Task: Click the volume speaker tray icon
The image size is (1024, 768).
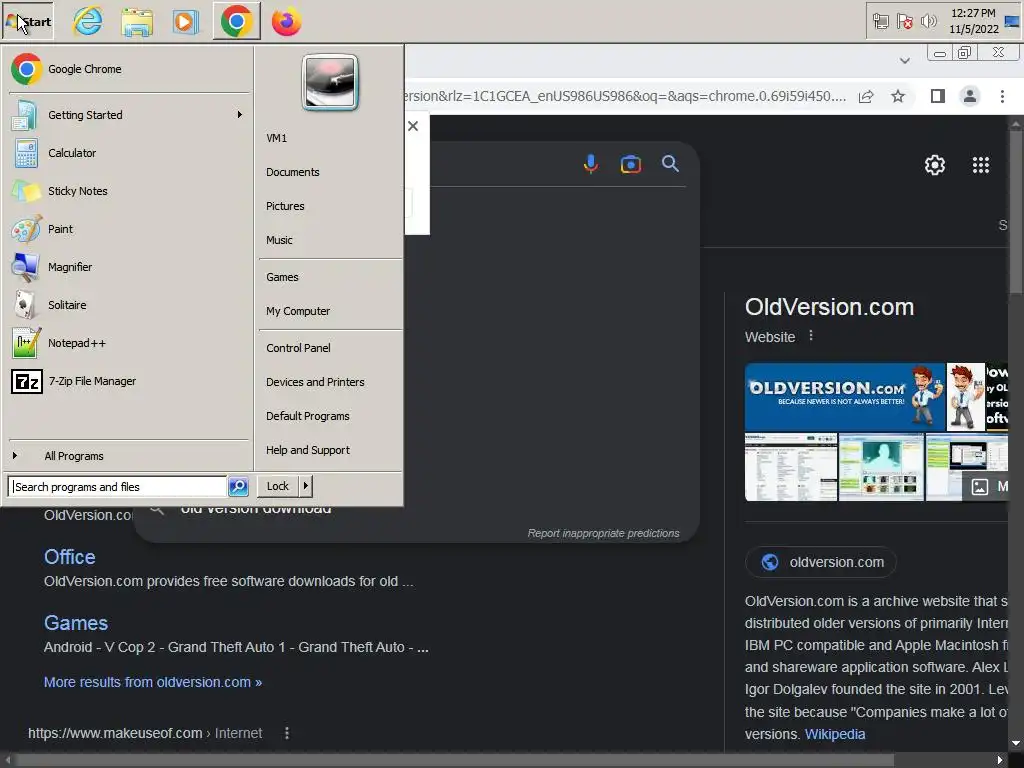Action: click(928, 22)
